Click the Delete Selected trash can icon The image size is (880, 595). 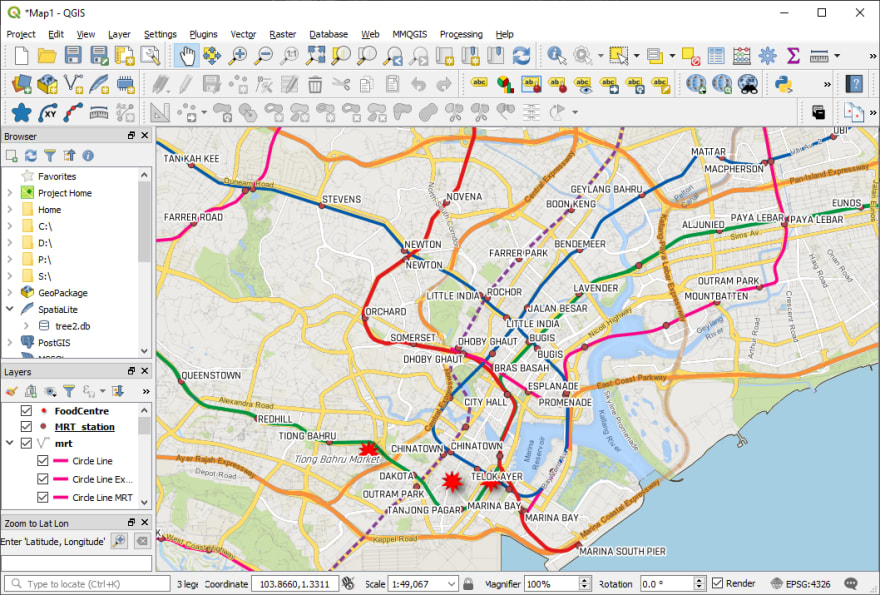tap(315, 85)
